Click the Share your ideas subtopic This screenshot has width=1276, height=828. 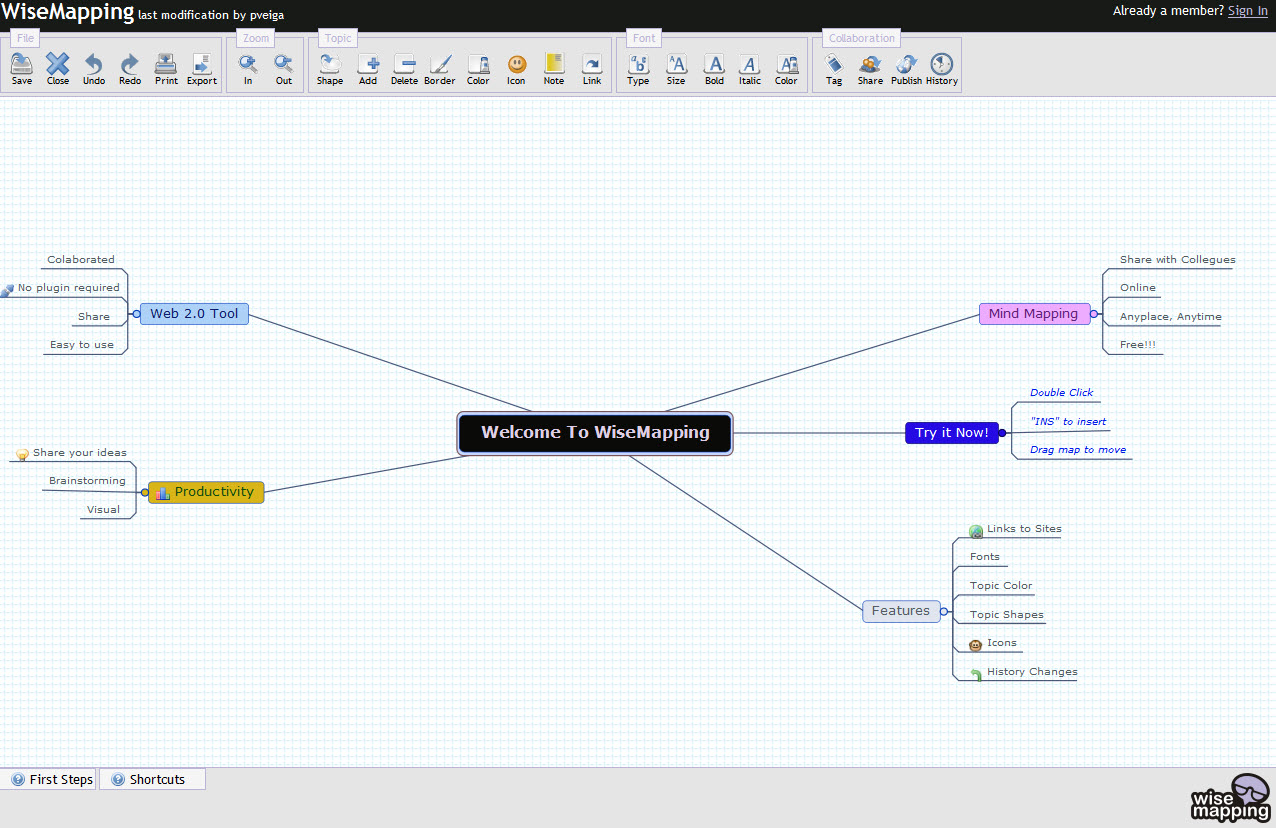[80, 452]
